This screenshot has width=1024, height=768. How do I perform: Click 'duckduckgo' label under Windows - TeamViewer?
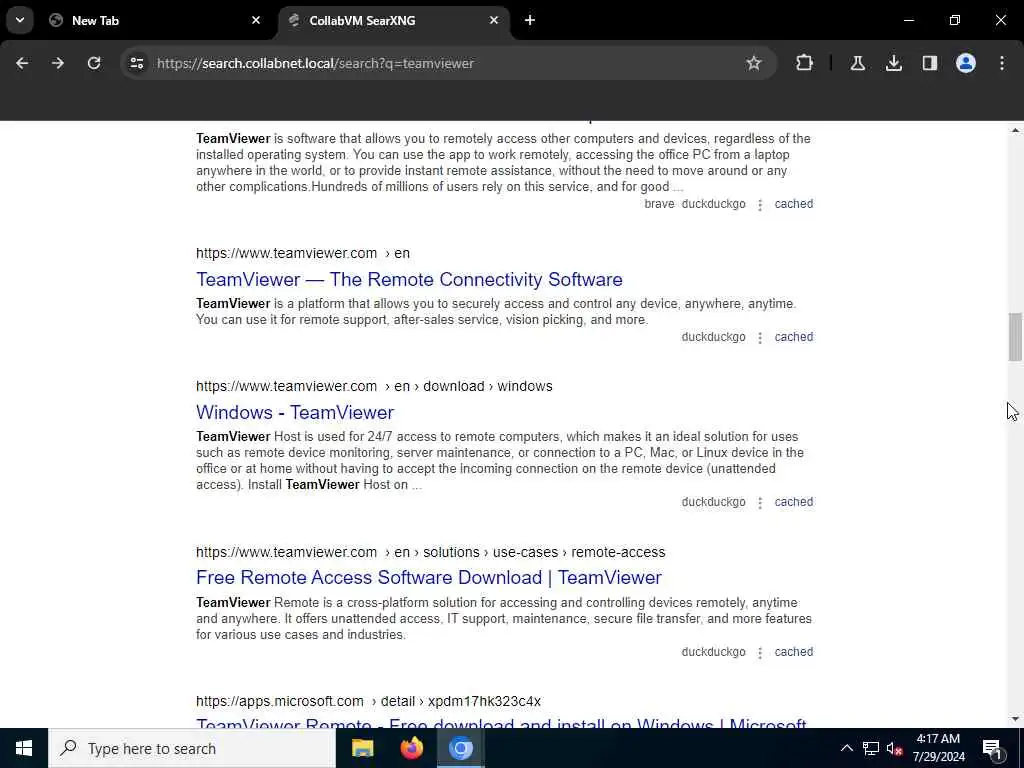click(x=713, y=502)
